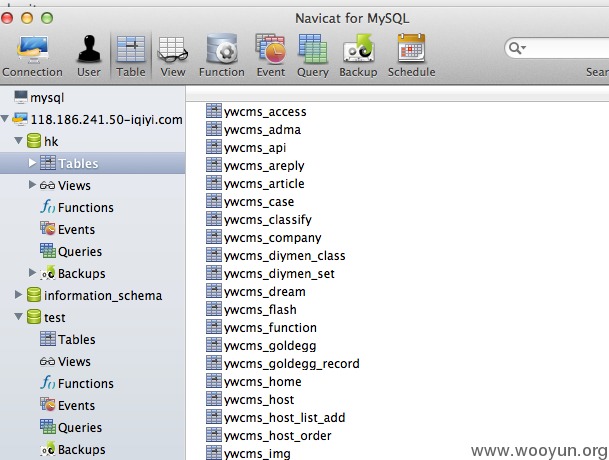This screenshot has height=460, width=609.
Task: Click the search magnifier dropdown icon
Action: [517, 48]
